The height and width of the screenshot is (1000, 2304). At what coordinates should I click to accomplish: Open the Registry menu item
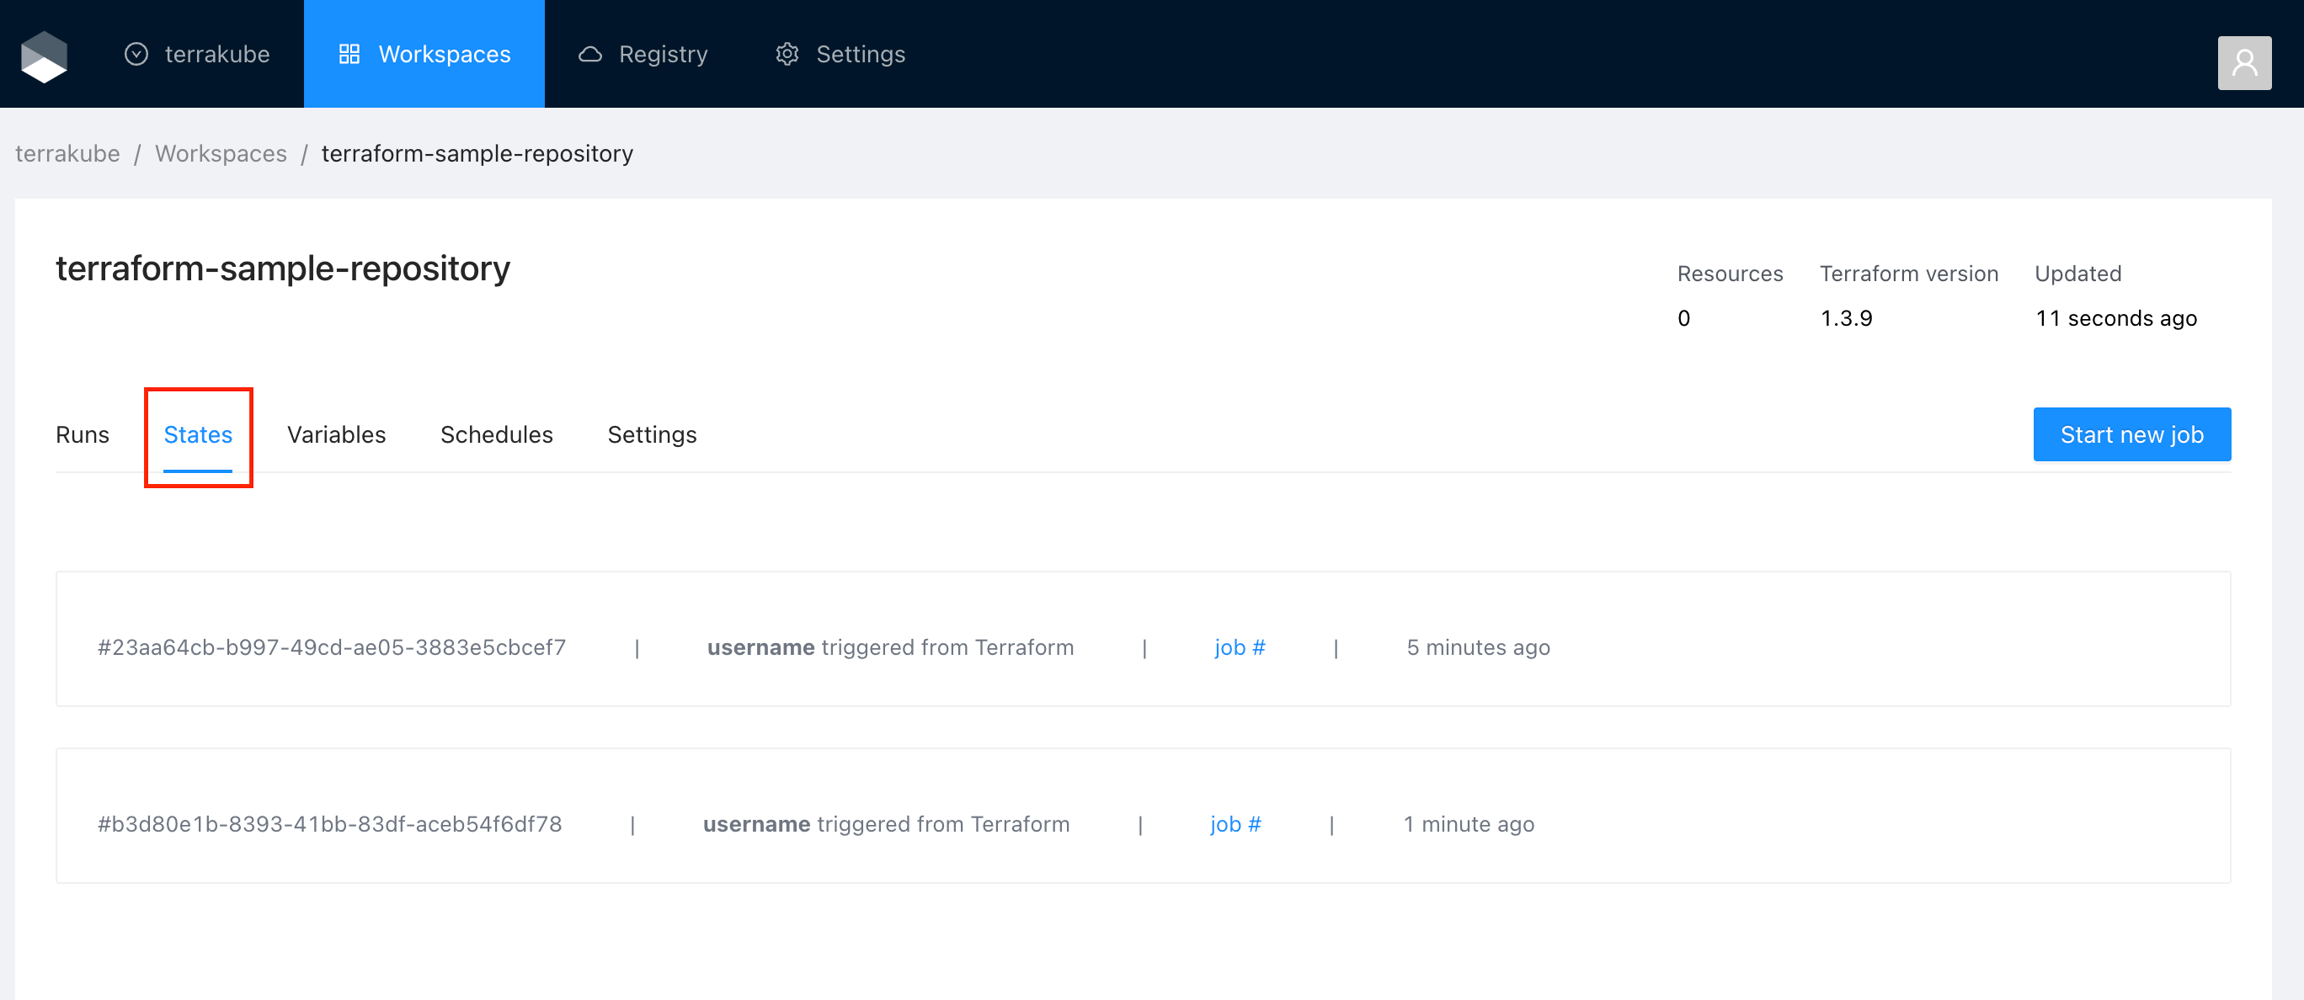[x=662, y=54]
